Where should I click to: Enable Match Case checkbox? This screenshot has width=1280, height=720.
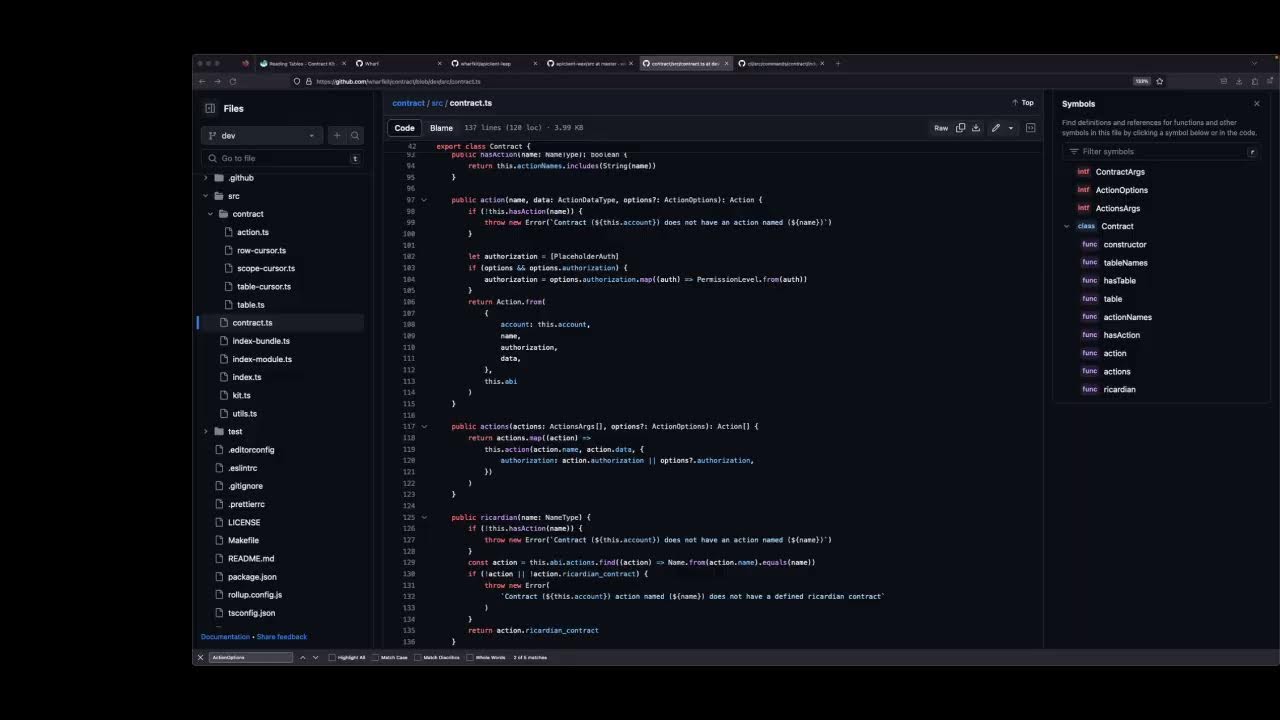375,657
